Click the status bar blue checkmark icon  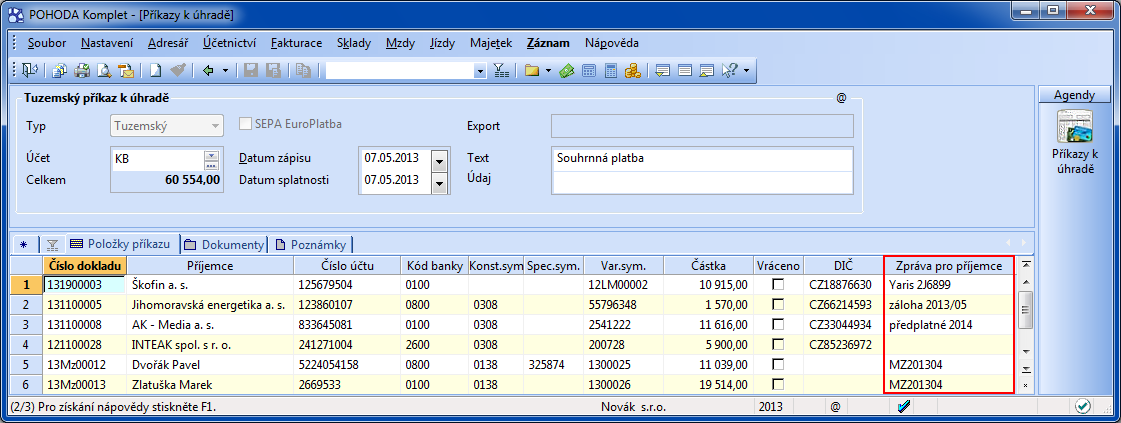point(904,407)
